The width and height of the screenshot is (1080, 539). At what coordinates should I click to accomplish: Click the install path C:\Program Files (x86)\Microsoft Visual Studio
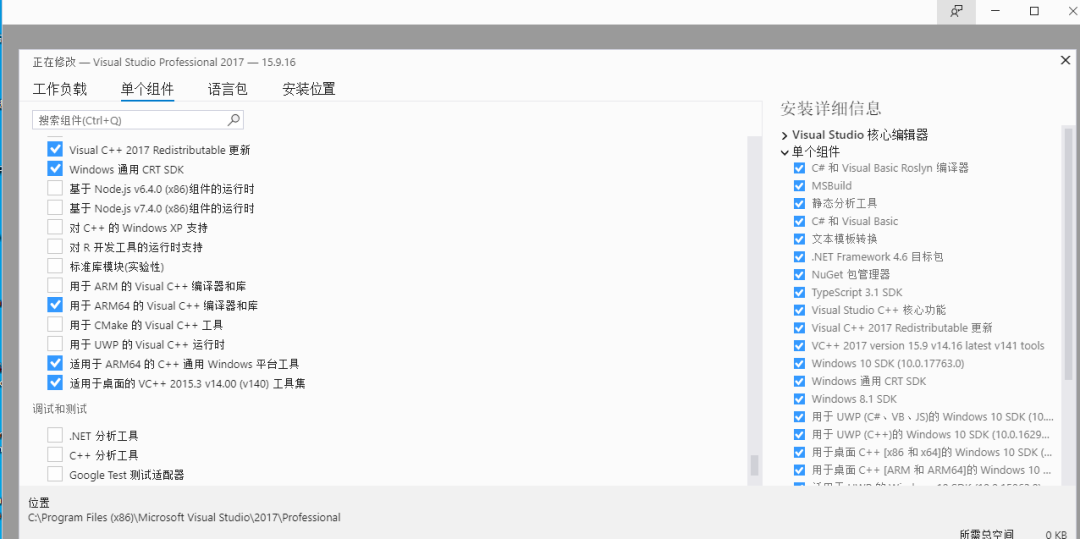click(185, 518)
